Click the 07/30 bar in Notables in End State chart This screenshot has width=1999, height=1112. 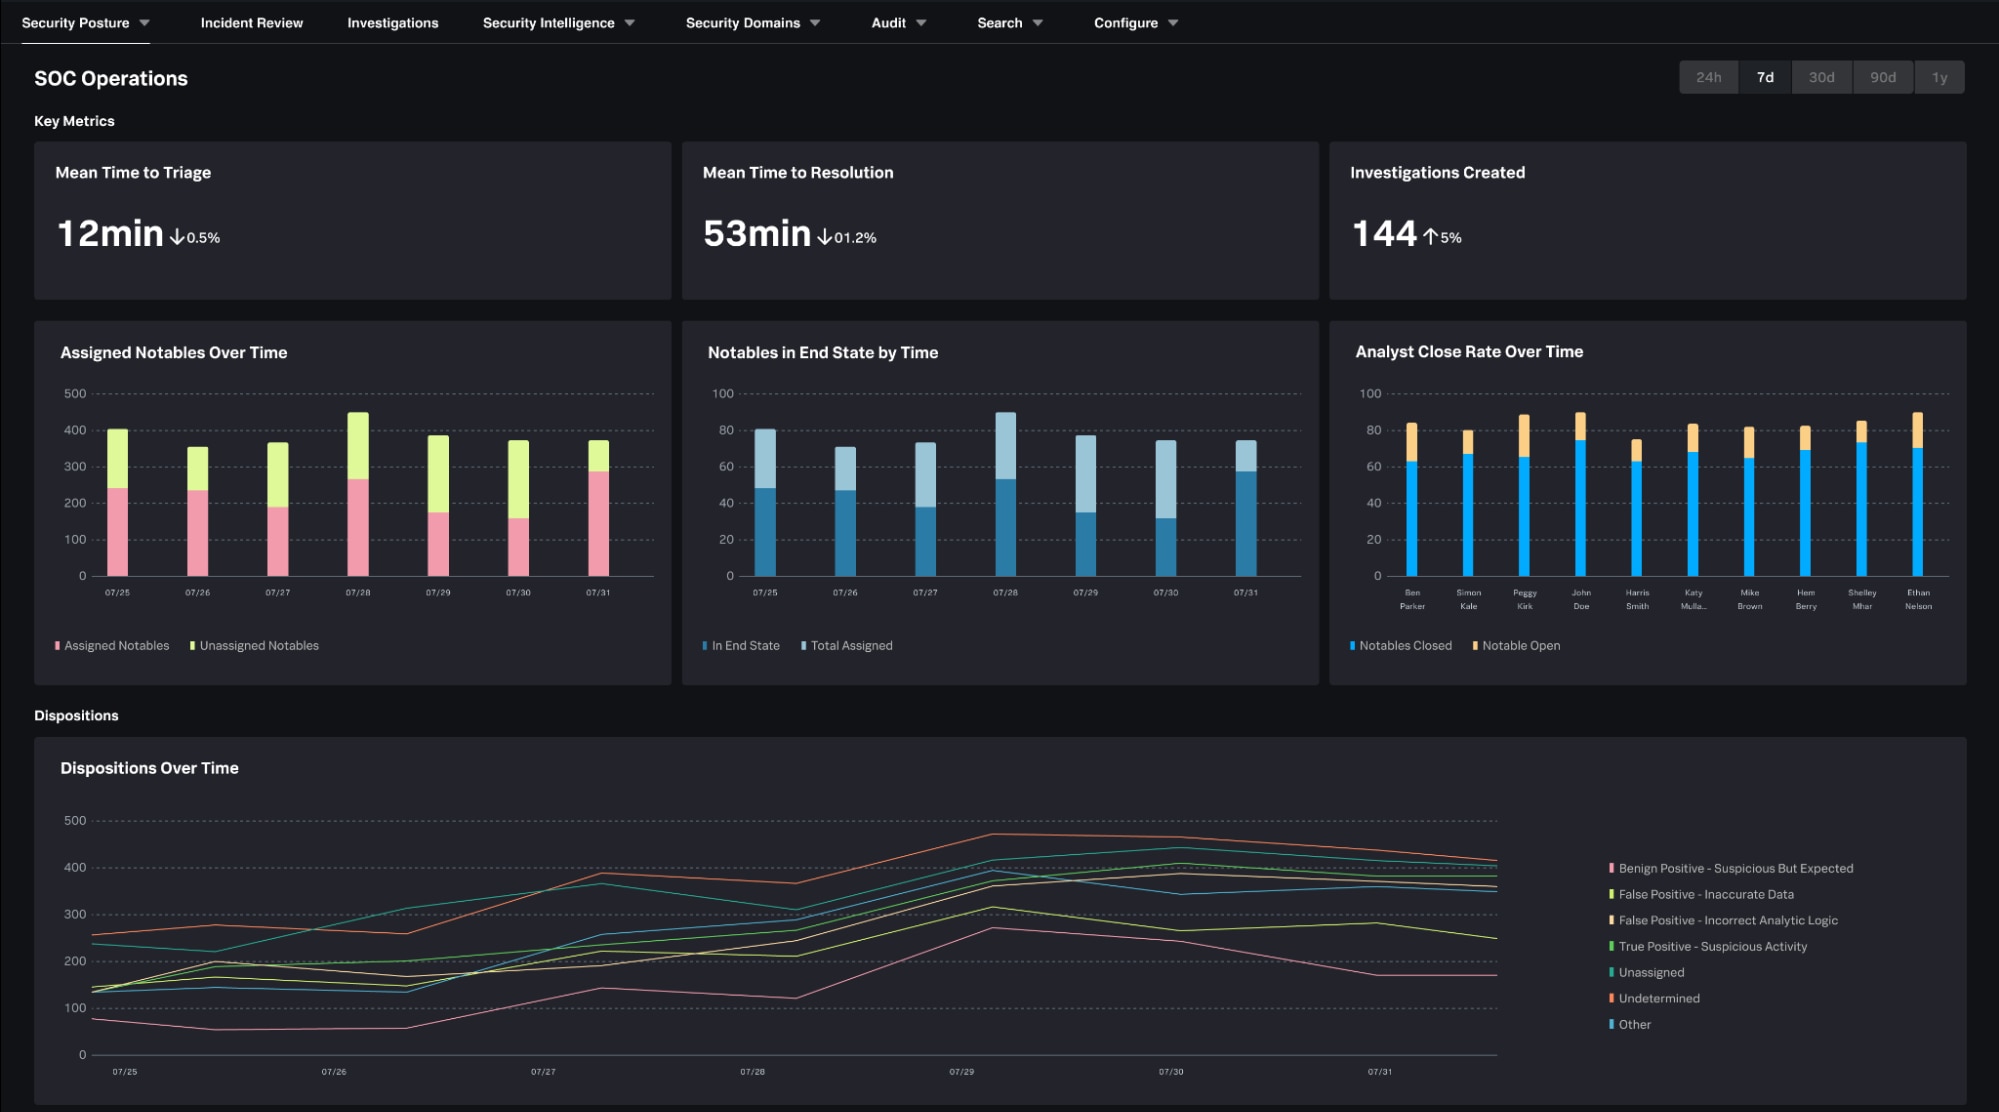point(1165,508)
